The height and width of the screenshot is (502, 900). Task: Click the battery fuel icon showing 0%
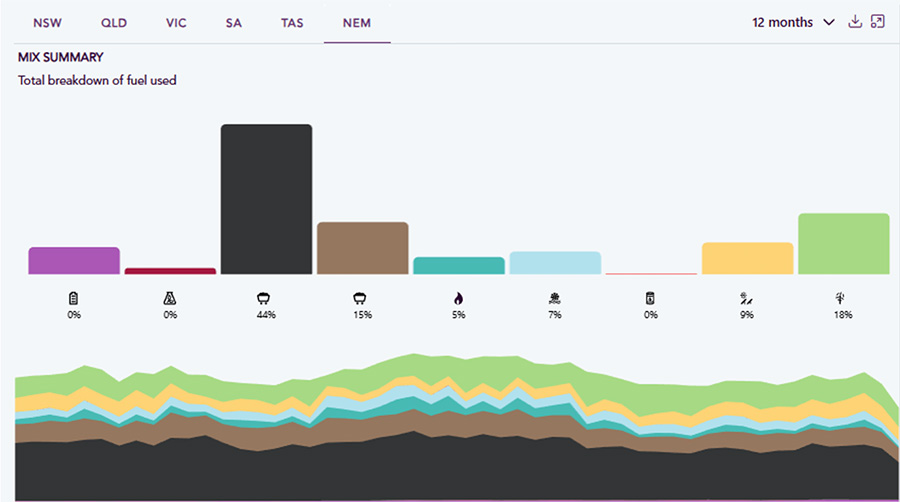click(74, 298)
